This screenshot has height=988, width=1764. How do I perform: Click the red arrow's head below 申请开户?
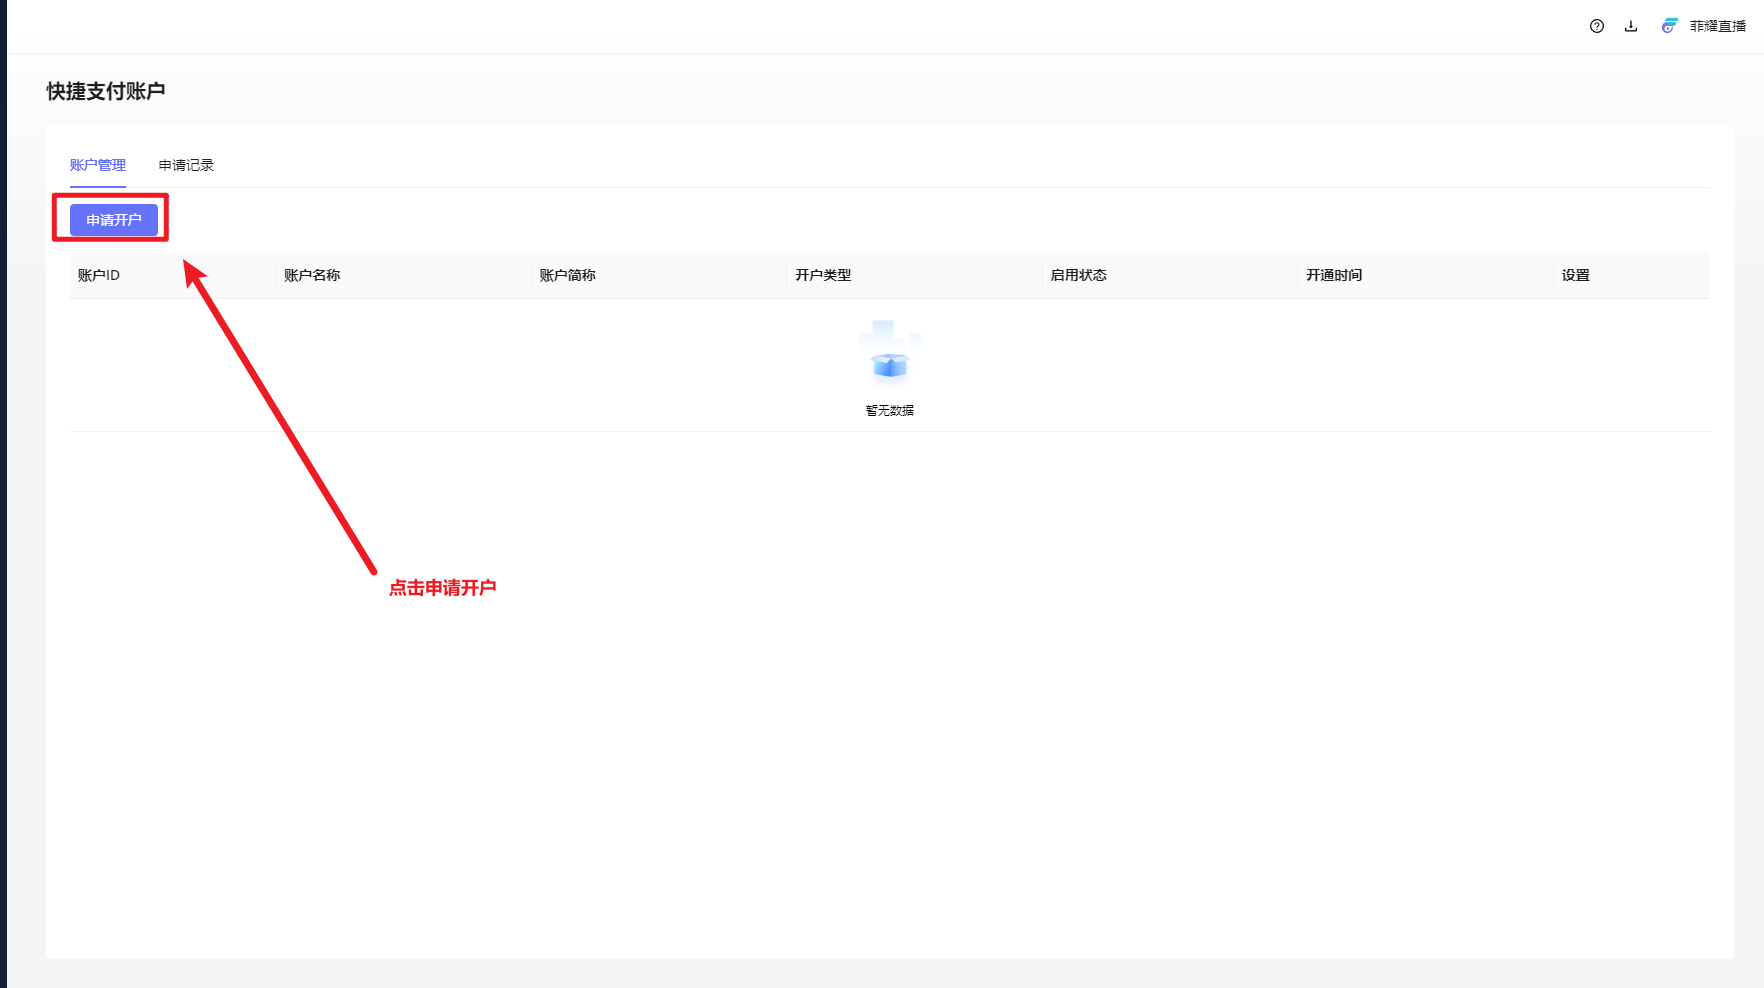194,273
